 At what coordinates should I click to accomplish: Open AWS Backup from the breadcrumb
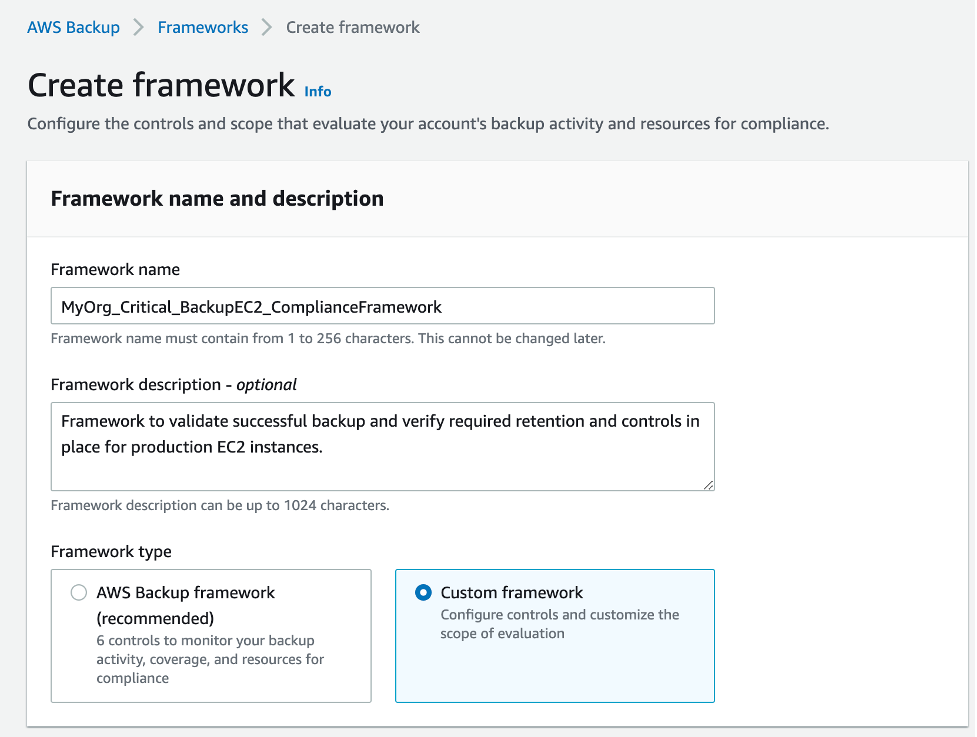click(73, 27)
